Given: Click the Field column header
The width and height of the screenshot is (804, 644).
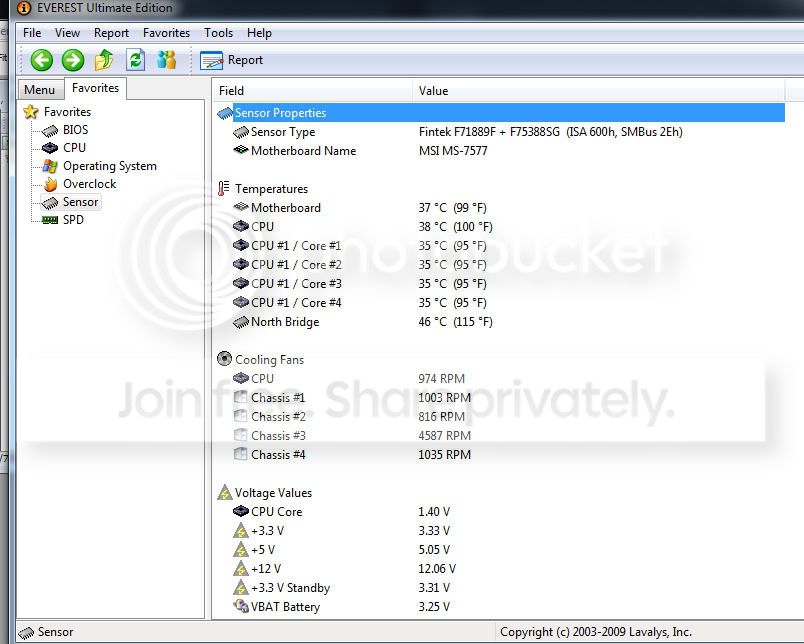Looking at the screenshot, I should (312, 91).
